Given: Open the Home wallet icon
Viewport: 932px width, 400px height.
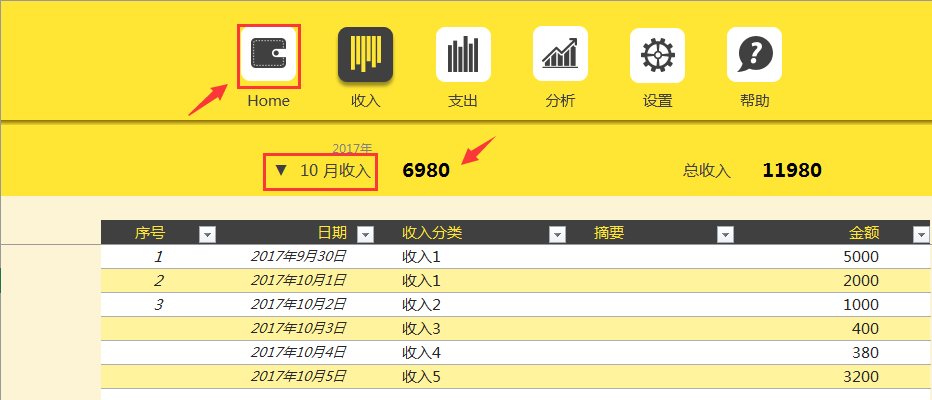Looking at the screenshot, I should [269, 54].
